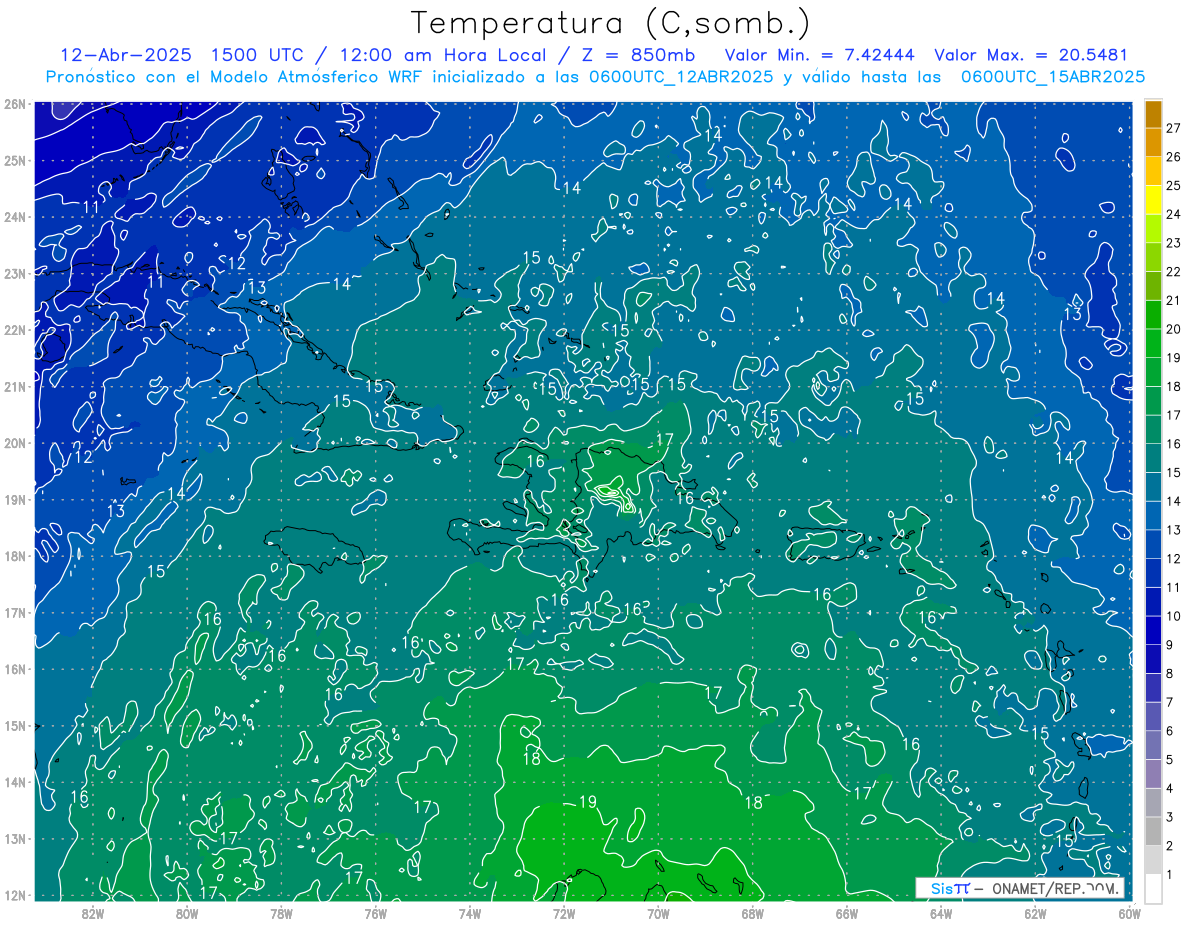Click the lavender swatch between legend 4 and 5
Viewport: 1200px width, 927px height.
point(1154,773)
